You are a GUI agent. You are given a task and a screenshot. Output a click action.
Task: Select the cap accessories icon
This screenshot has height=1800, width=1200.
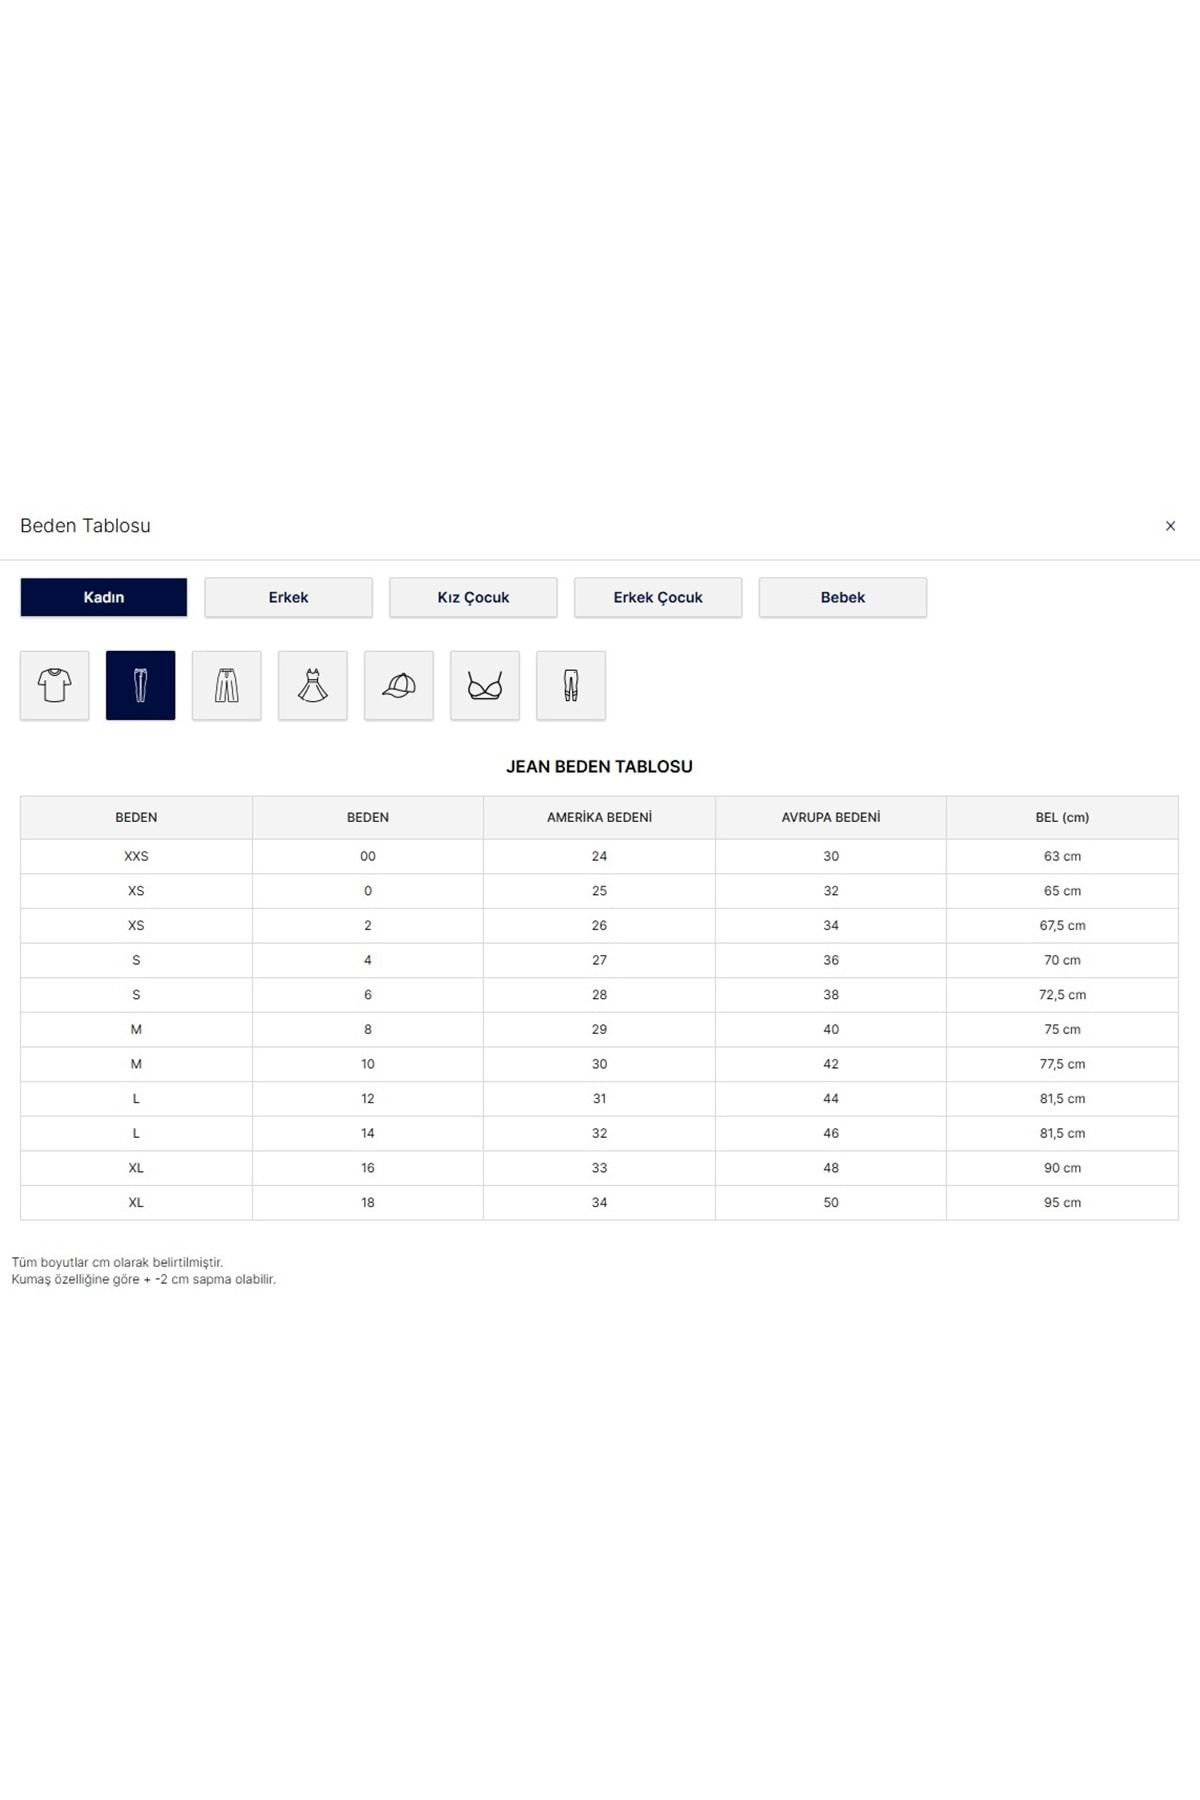point(399,685)
